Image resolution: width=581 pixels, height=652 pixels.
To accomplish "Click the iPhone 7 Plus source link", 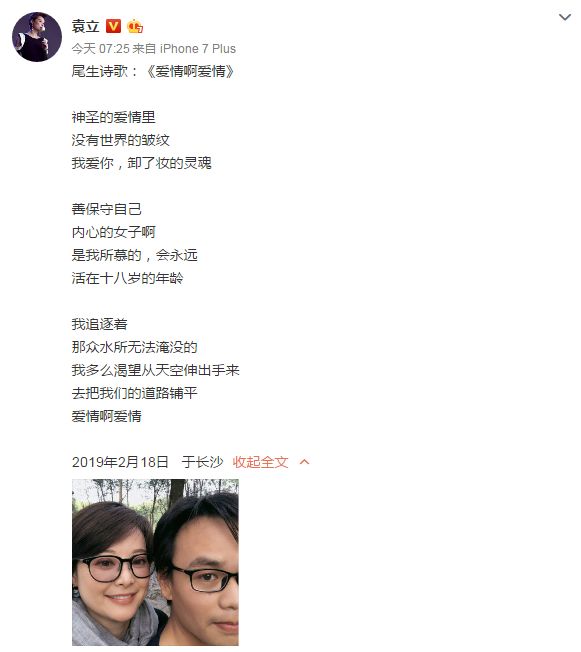I will click(198, 49).
